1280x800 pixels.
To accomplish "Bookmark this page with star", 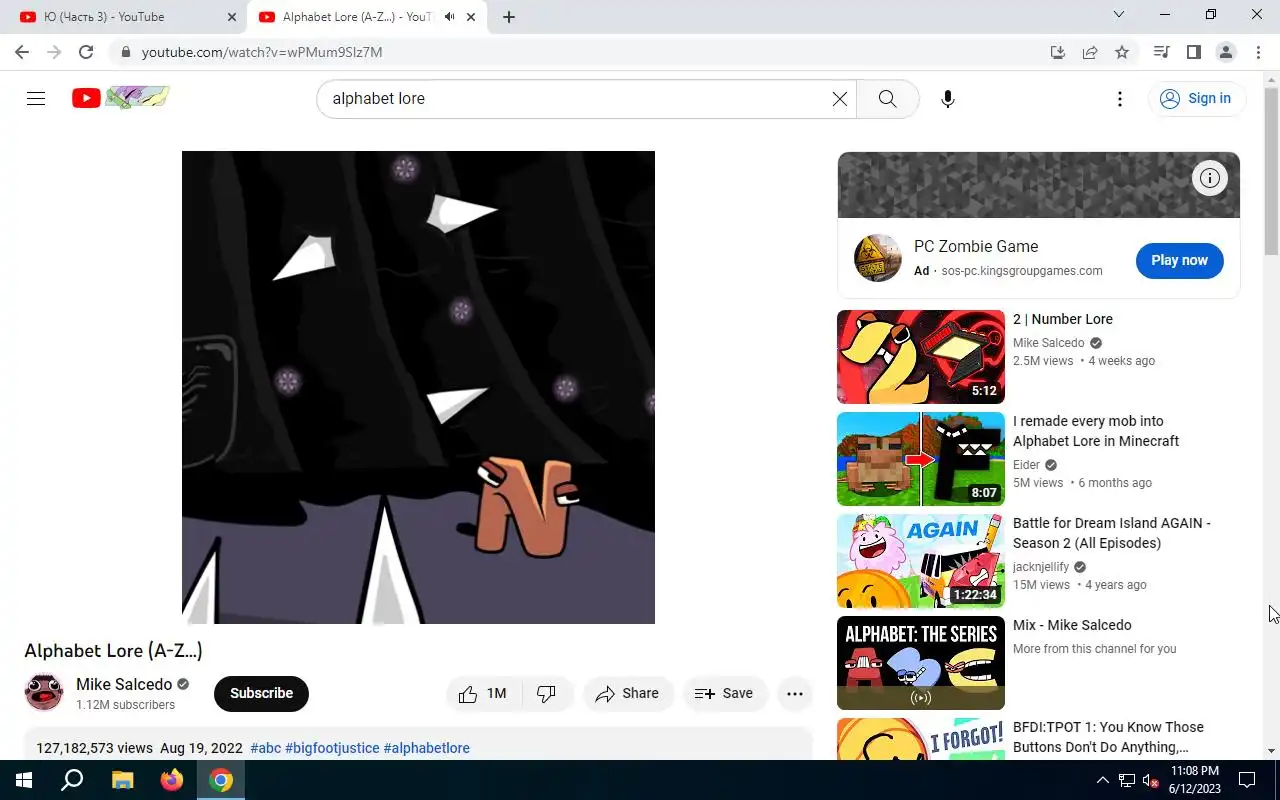I will (x=1122, y=52).
